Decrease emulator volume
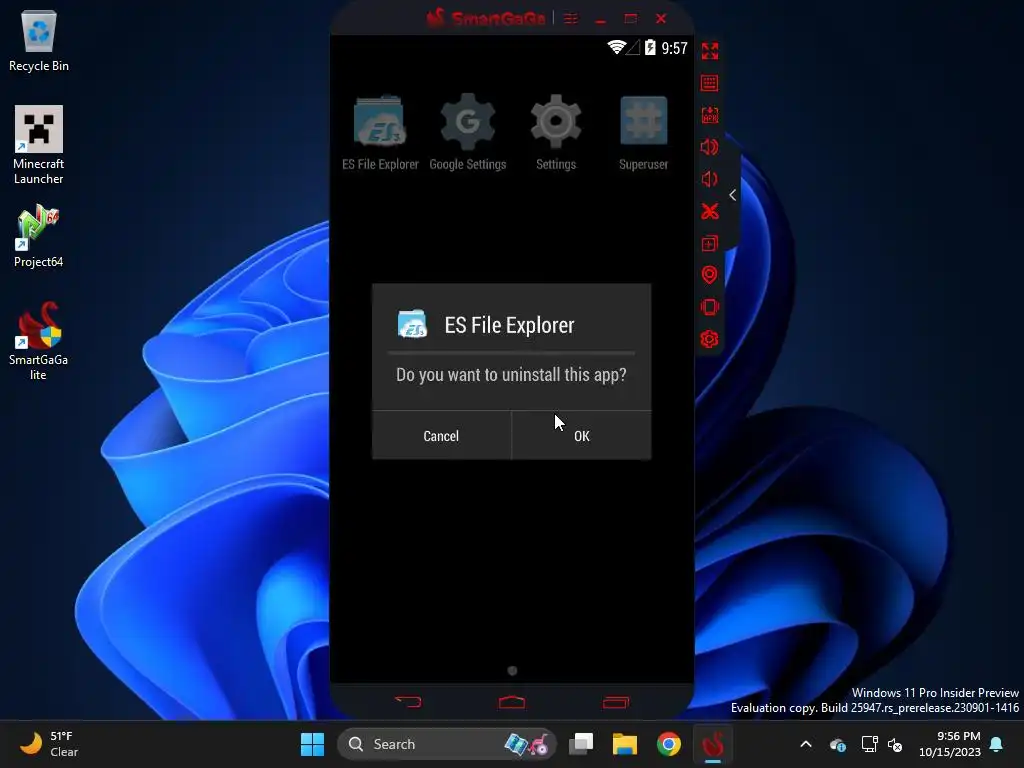 click(x=710, y=179)
